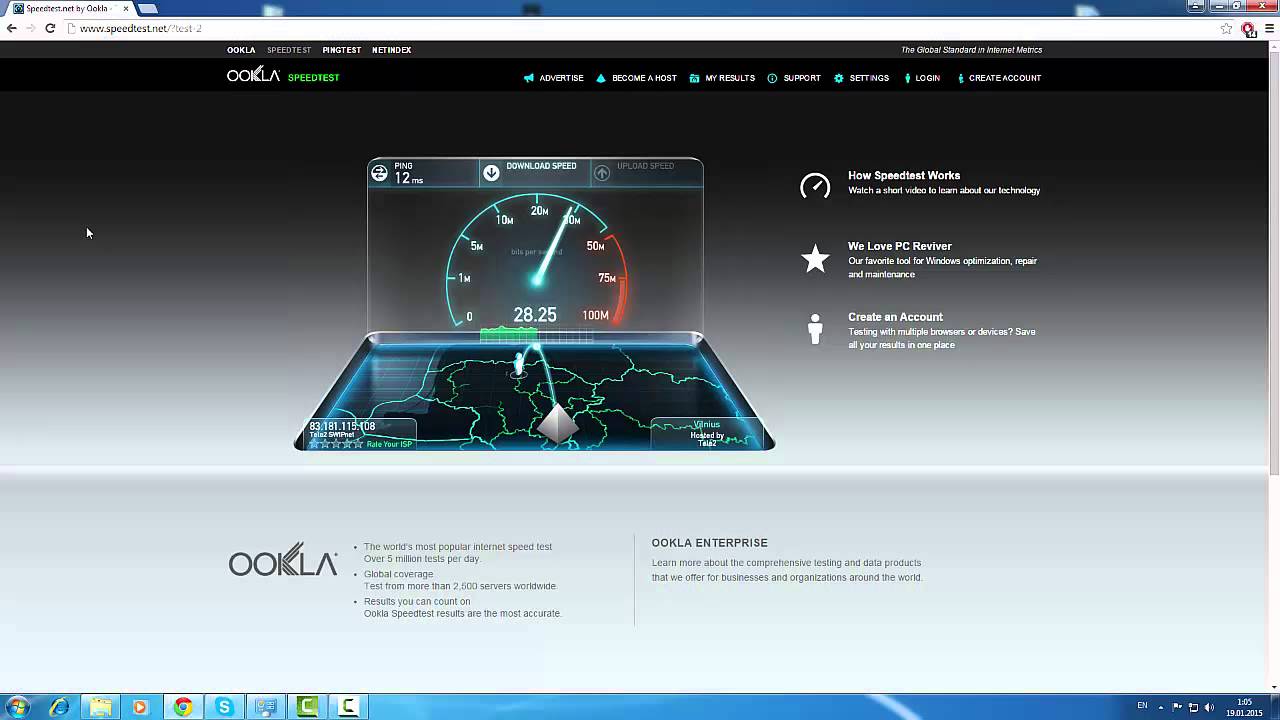Open the SUPPORT link
1280x720 pixels.
coord(802,78)
